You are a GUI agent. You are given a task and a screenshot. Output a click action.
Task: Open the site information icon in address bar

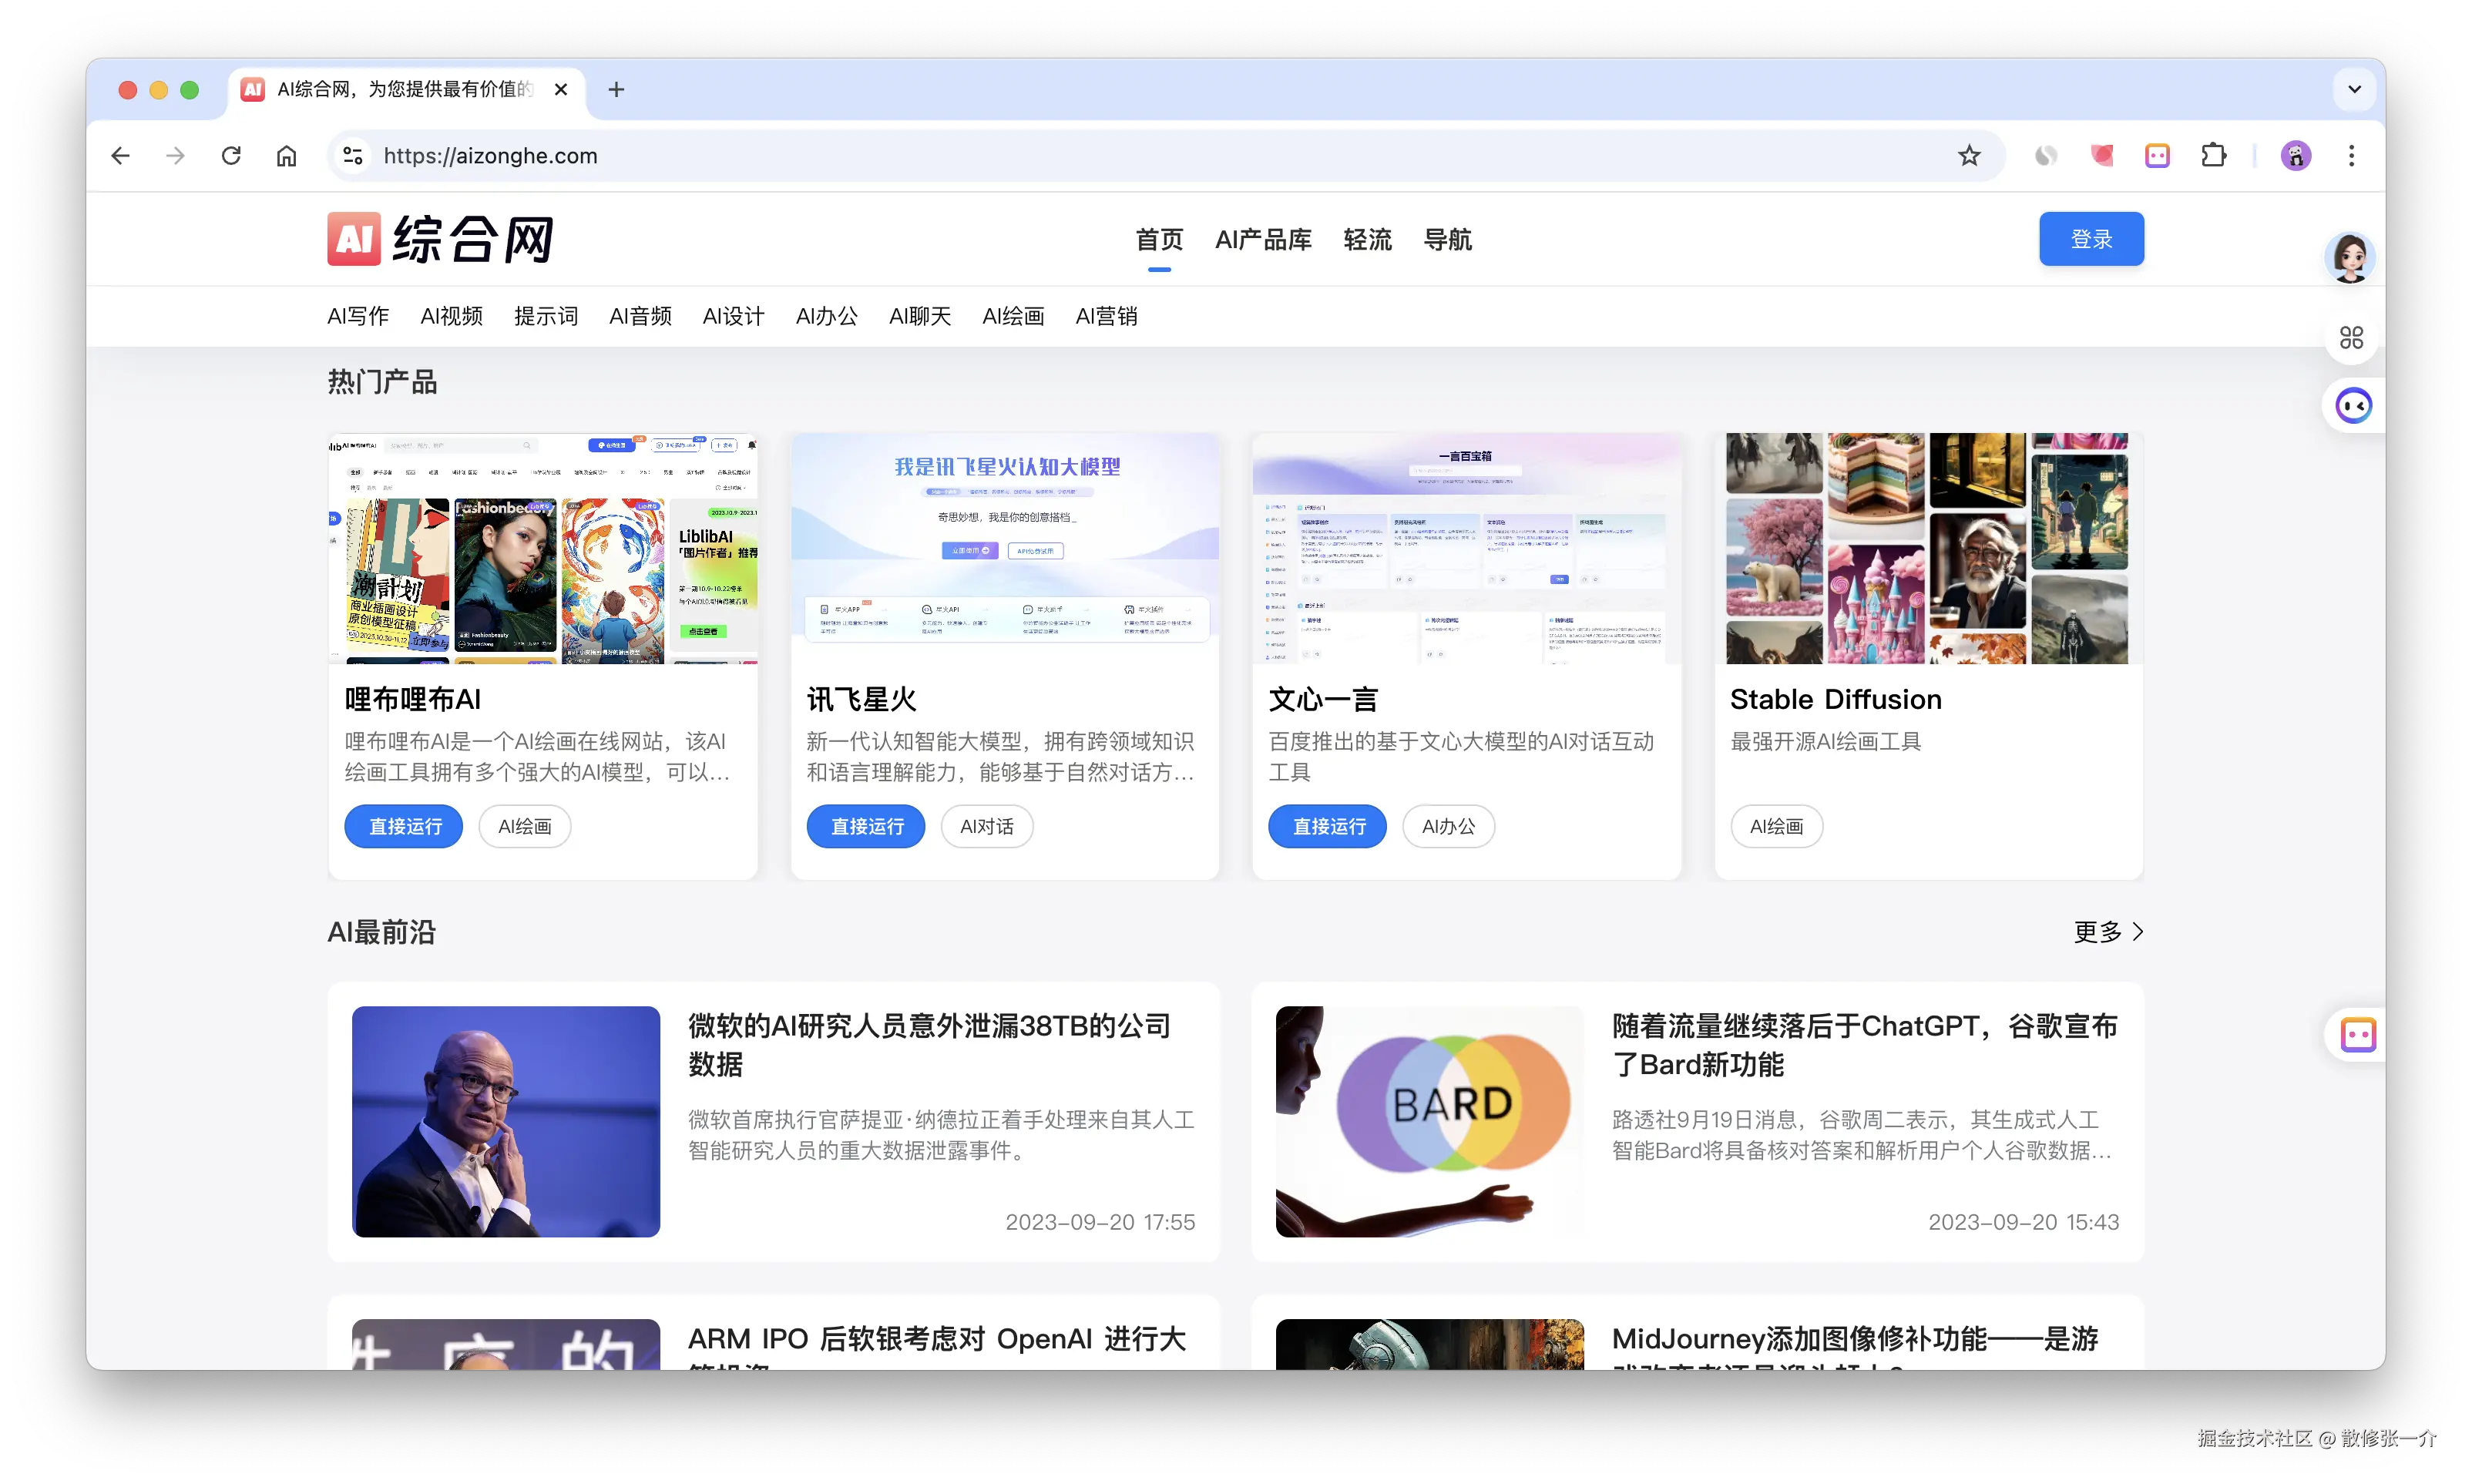click(352, 155)
